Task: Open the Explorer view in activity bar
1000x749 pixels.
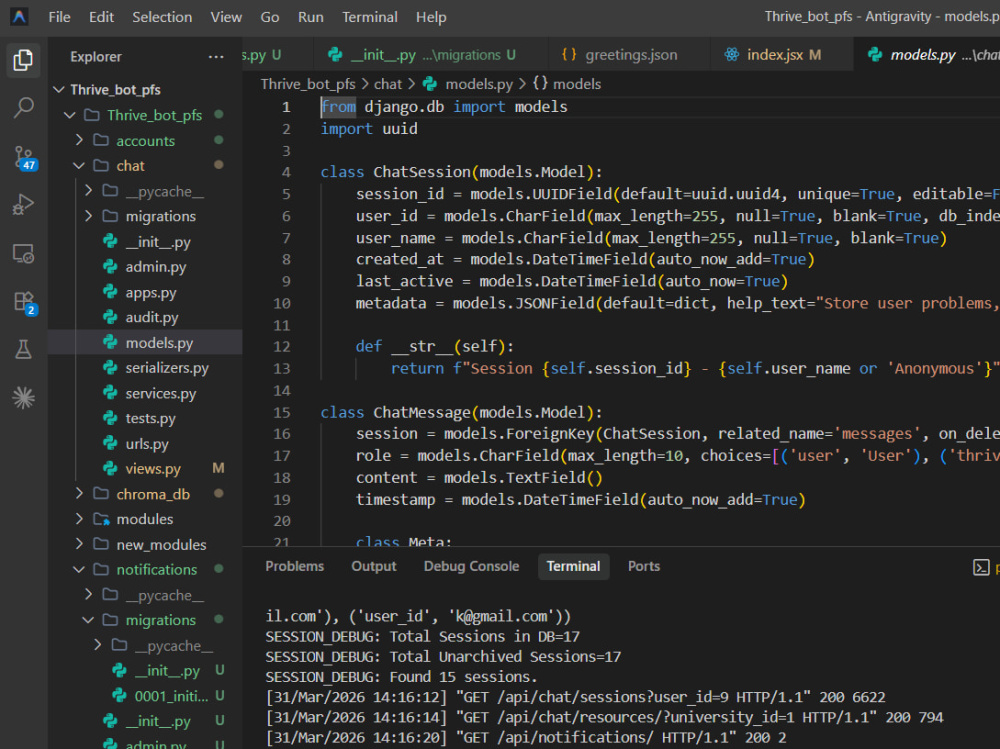Action: 23,60
